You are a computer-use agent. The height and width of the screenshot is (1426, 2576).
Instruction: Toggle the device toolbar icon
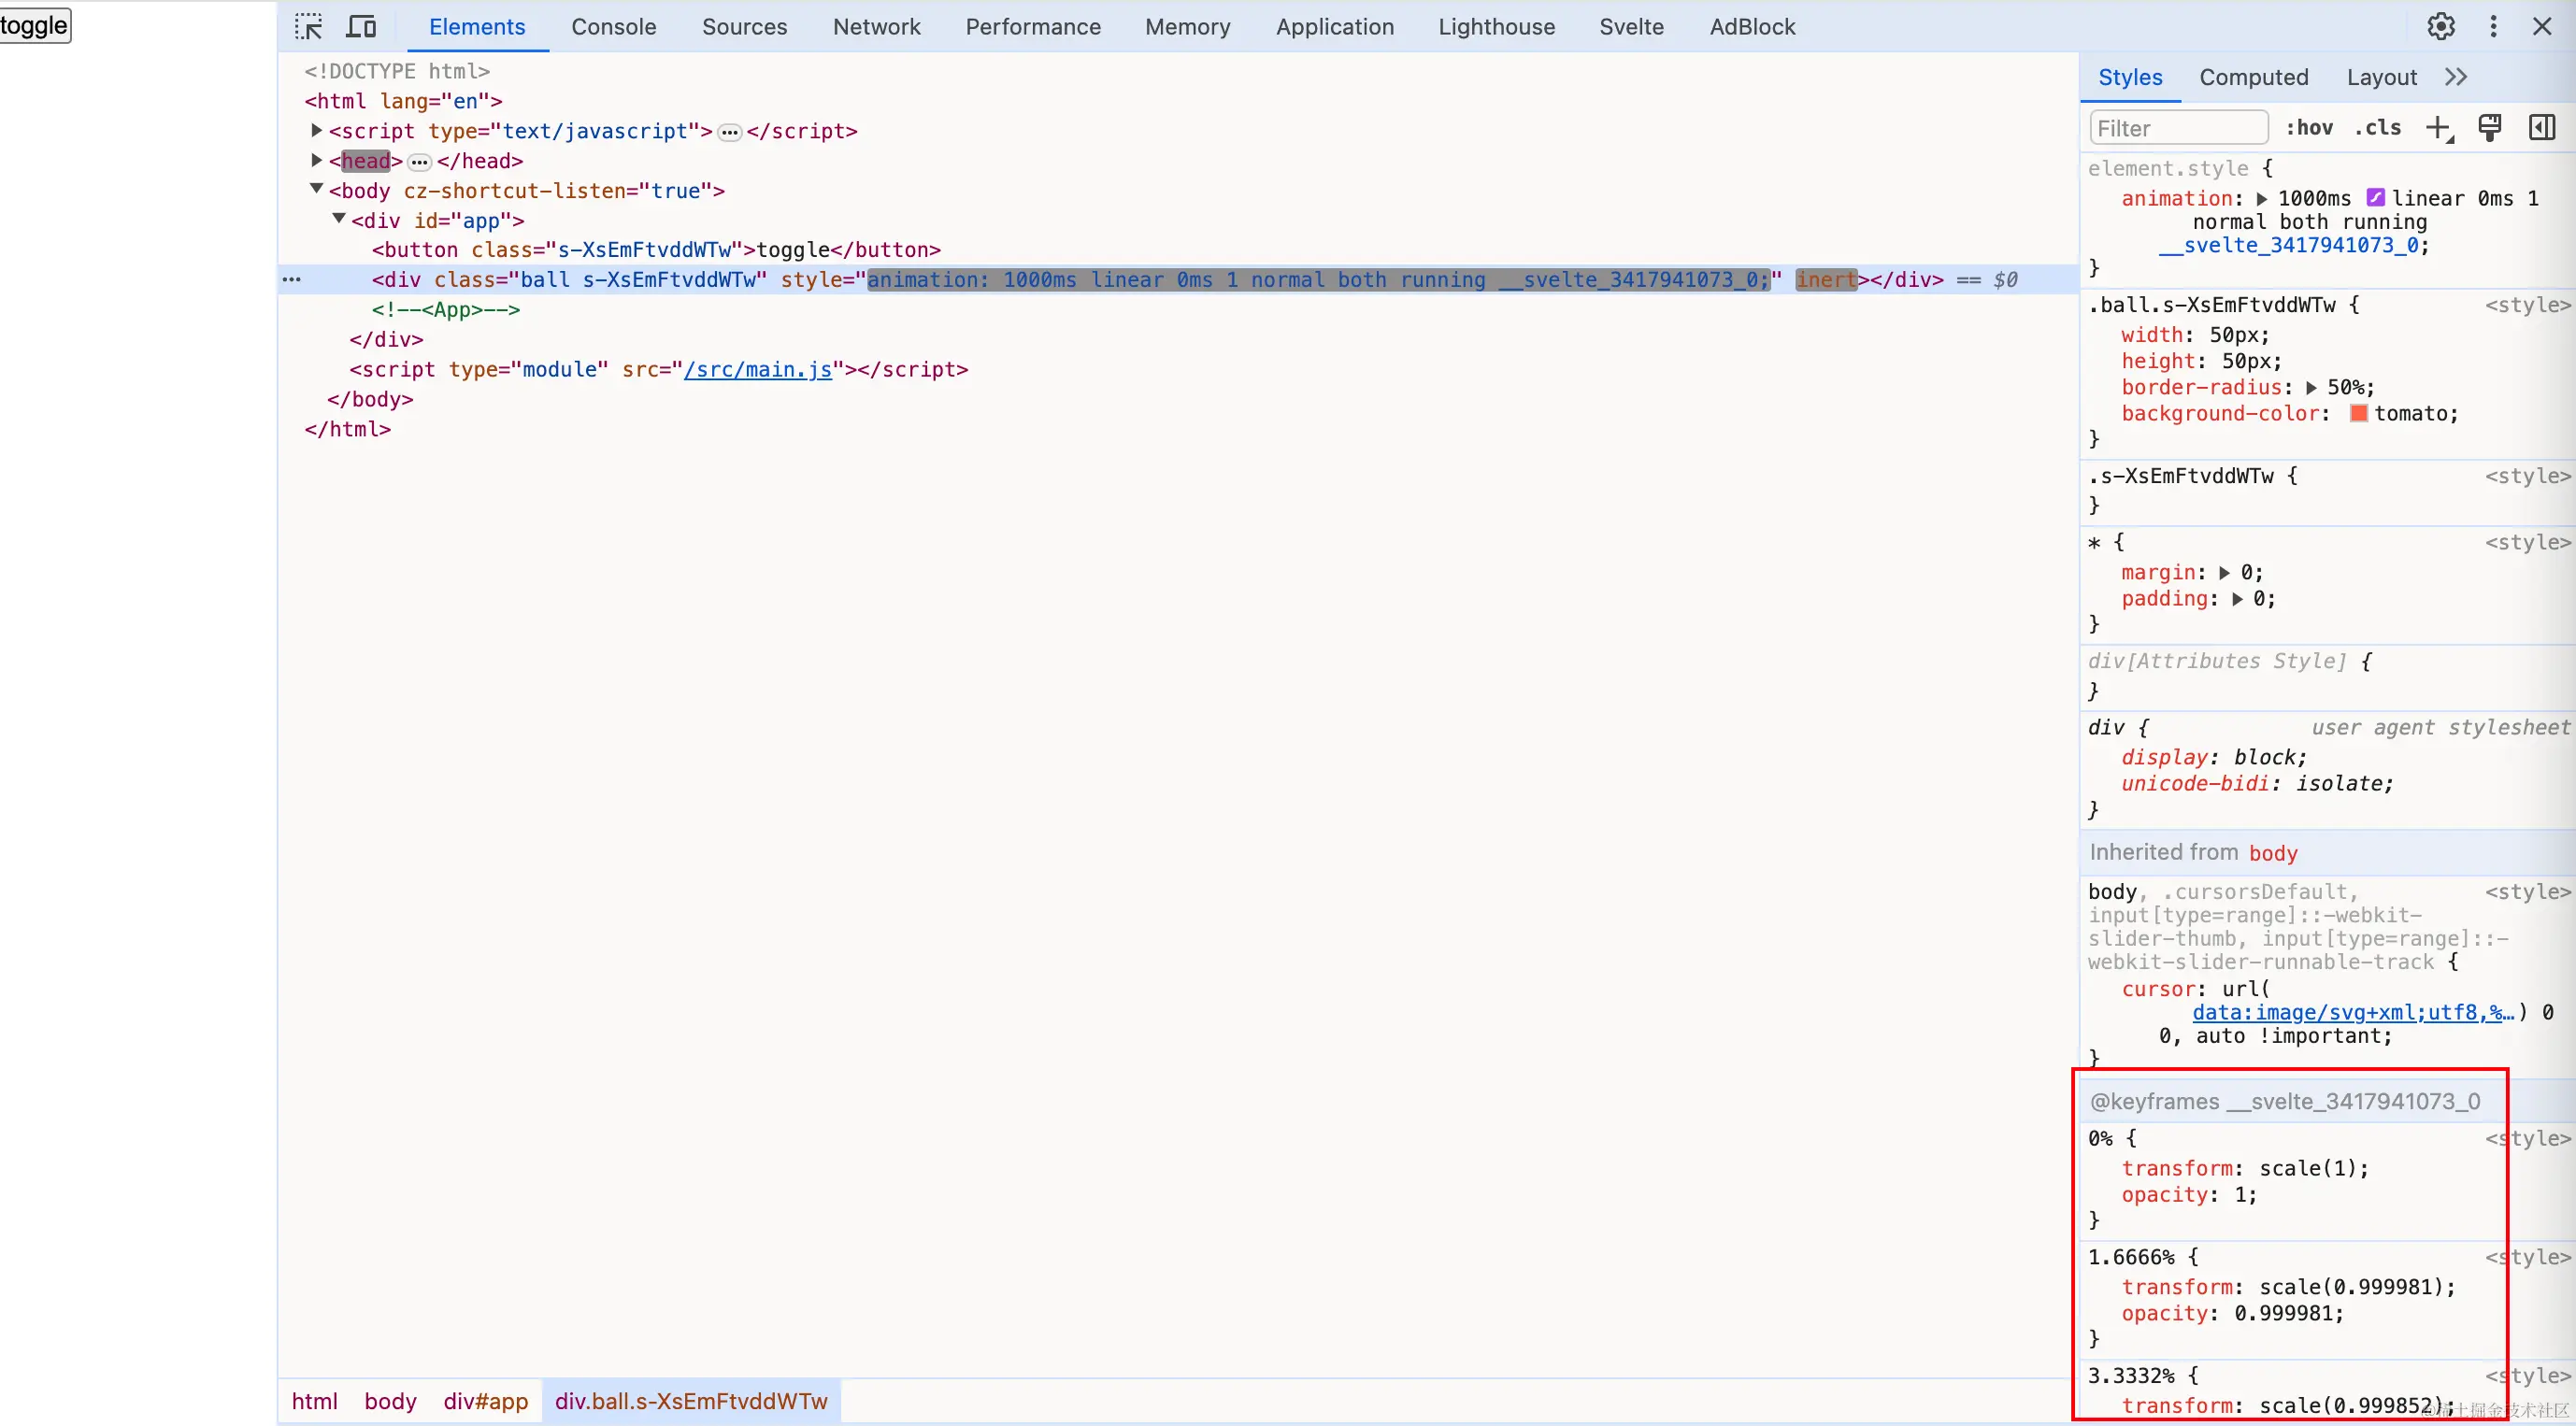(x=361, y=27)
